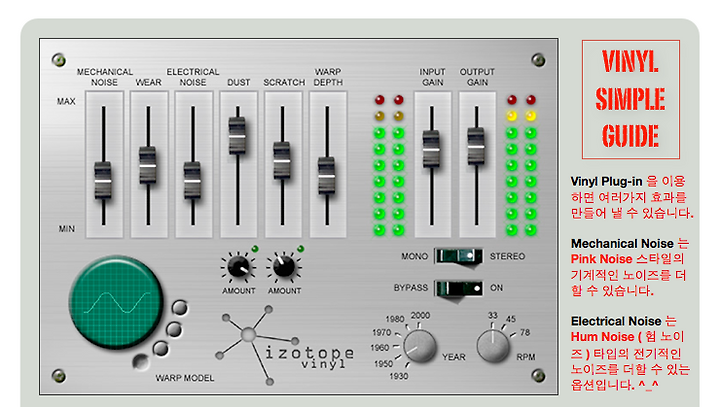
Task: Click the Output Gain slider handle
Action: pos(476,147)
